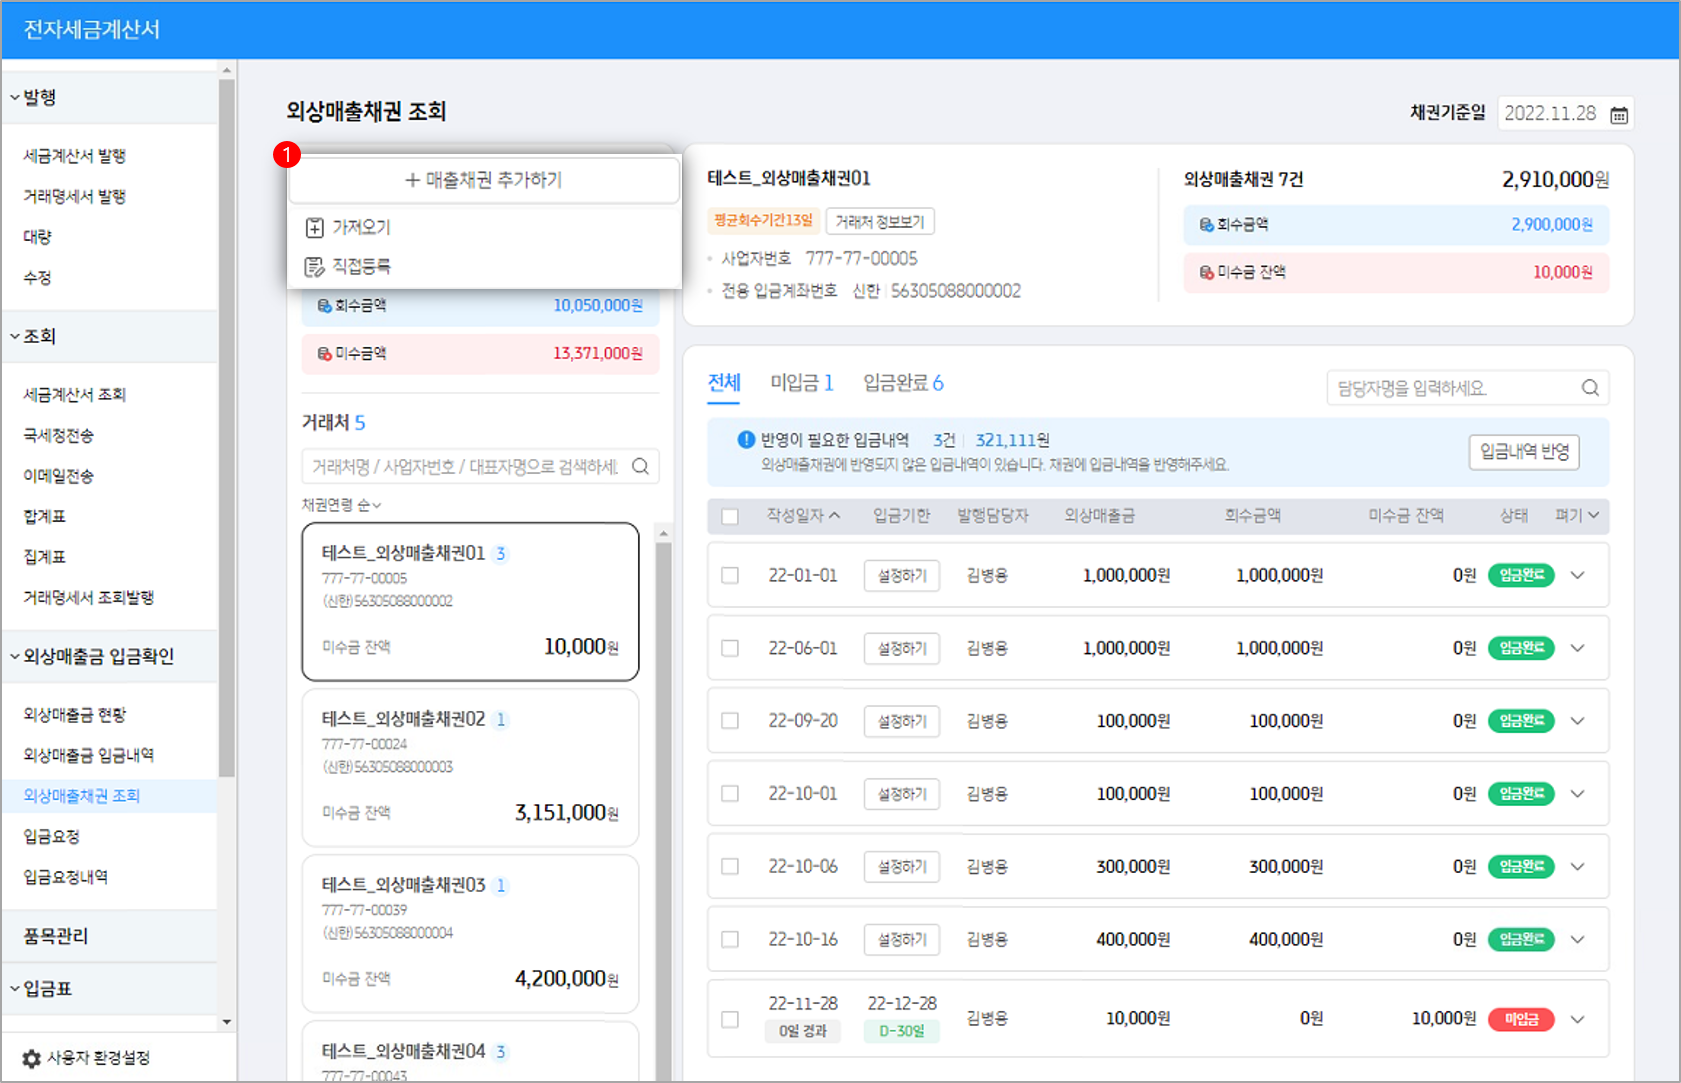This screenshot has height=1083, width=1681.
Task: Check the 22-01-01 row checkbox
Action: point(730,575)
